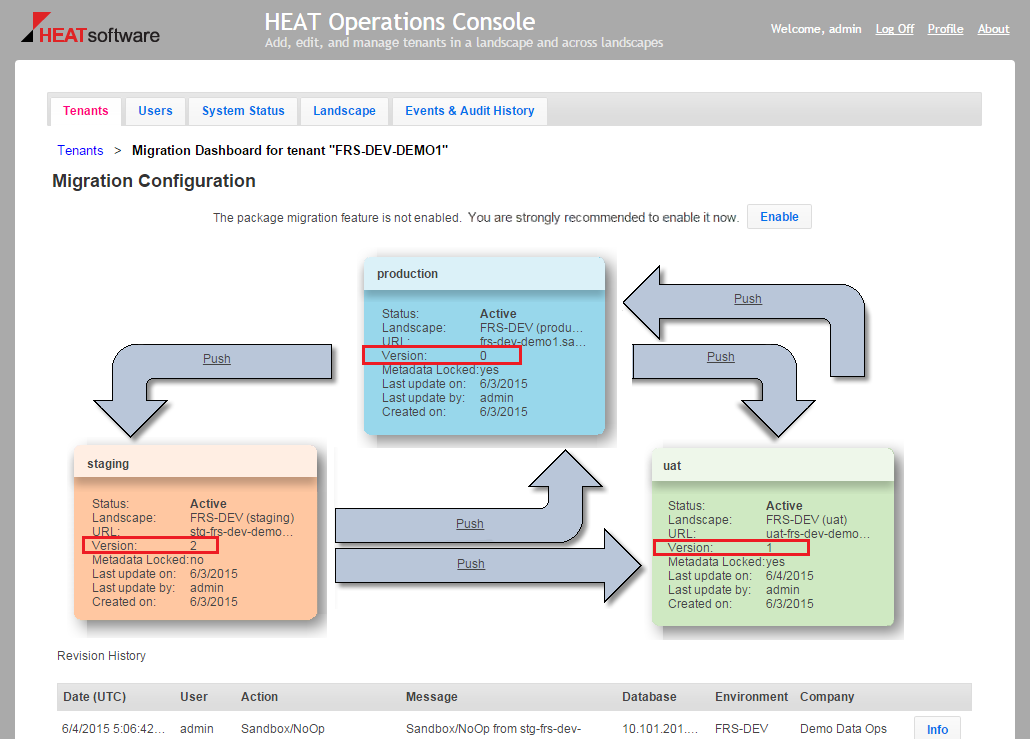Click the production Landscape value FRS-DEV (produ…
The image size is (1030, 739).
click(531, 328)
